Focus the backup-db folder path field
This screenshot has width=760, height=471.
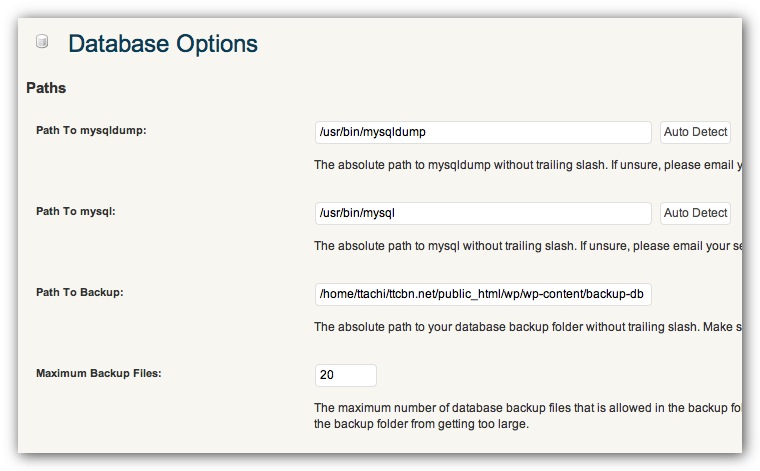483,294
